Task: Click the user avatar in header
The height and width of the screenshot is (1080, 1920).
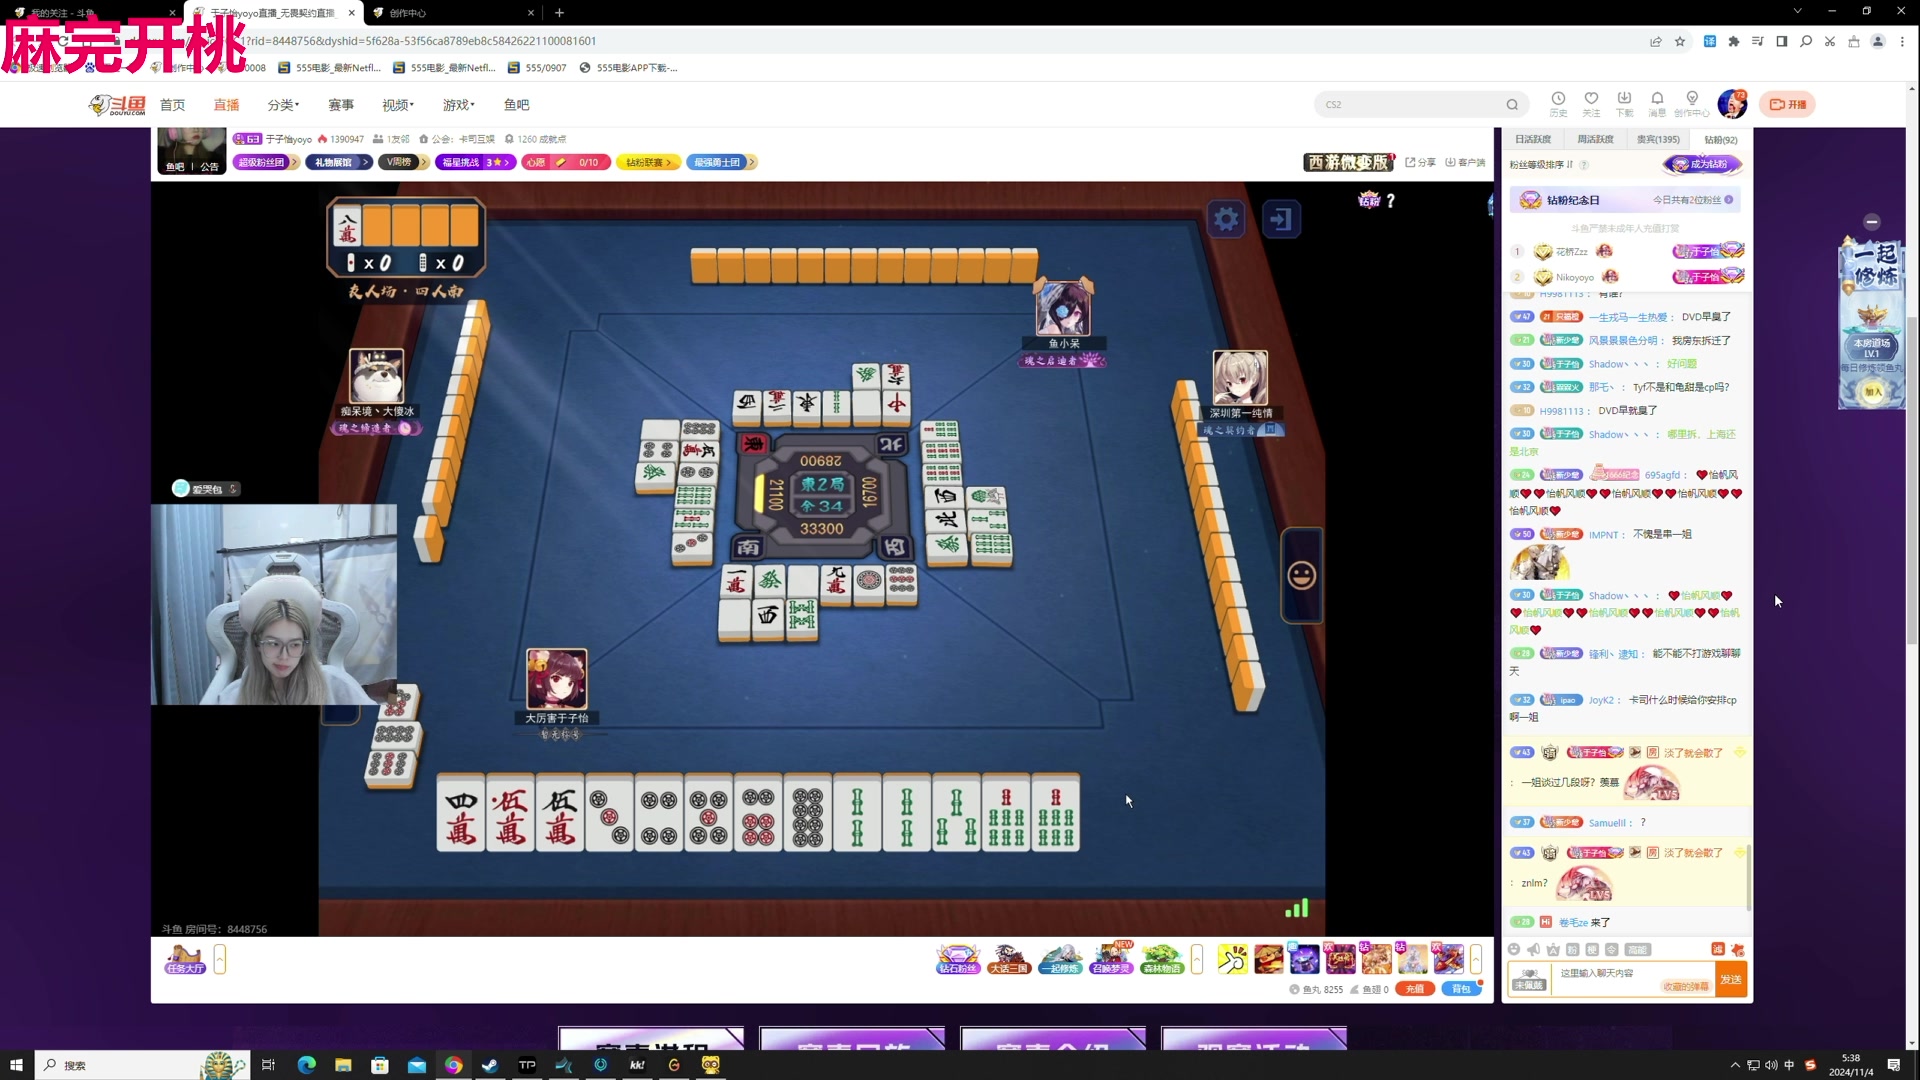Action: point(1732,104)
